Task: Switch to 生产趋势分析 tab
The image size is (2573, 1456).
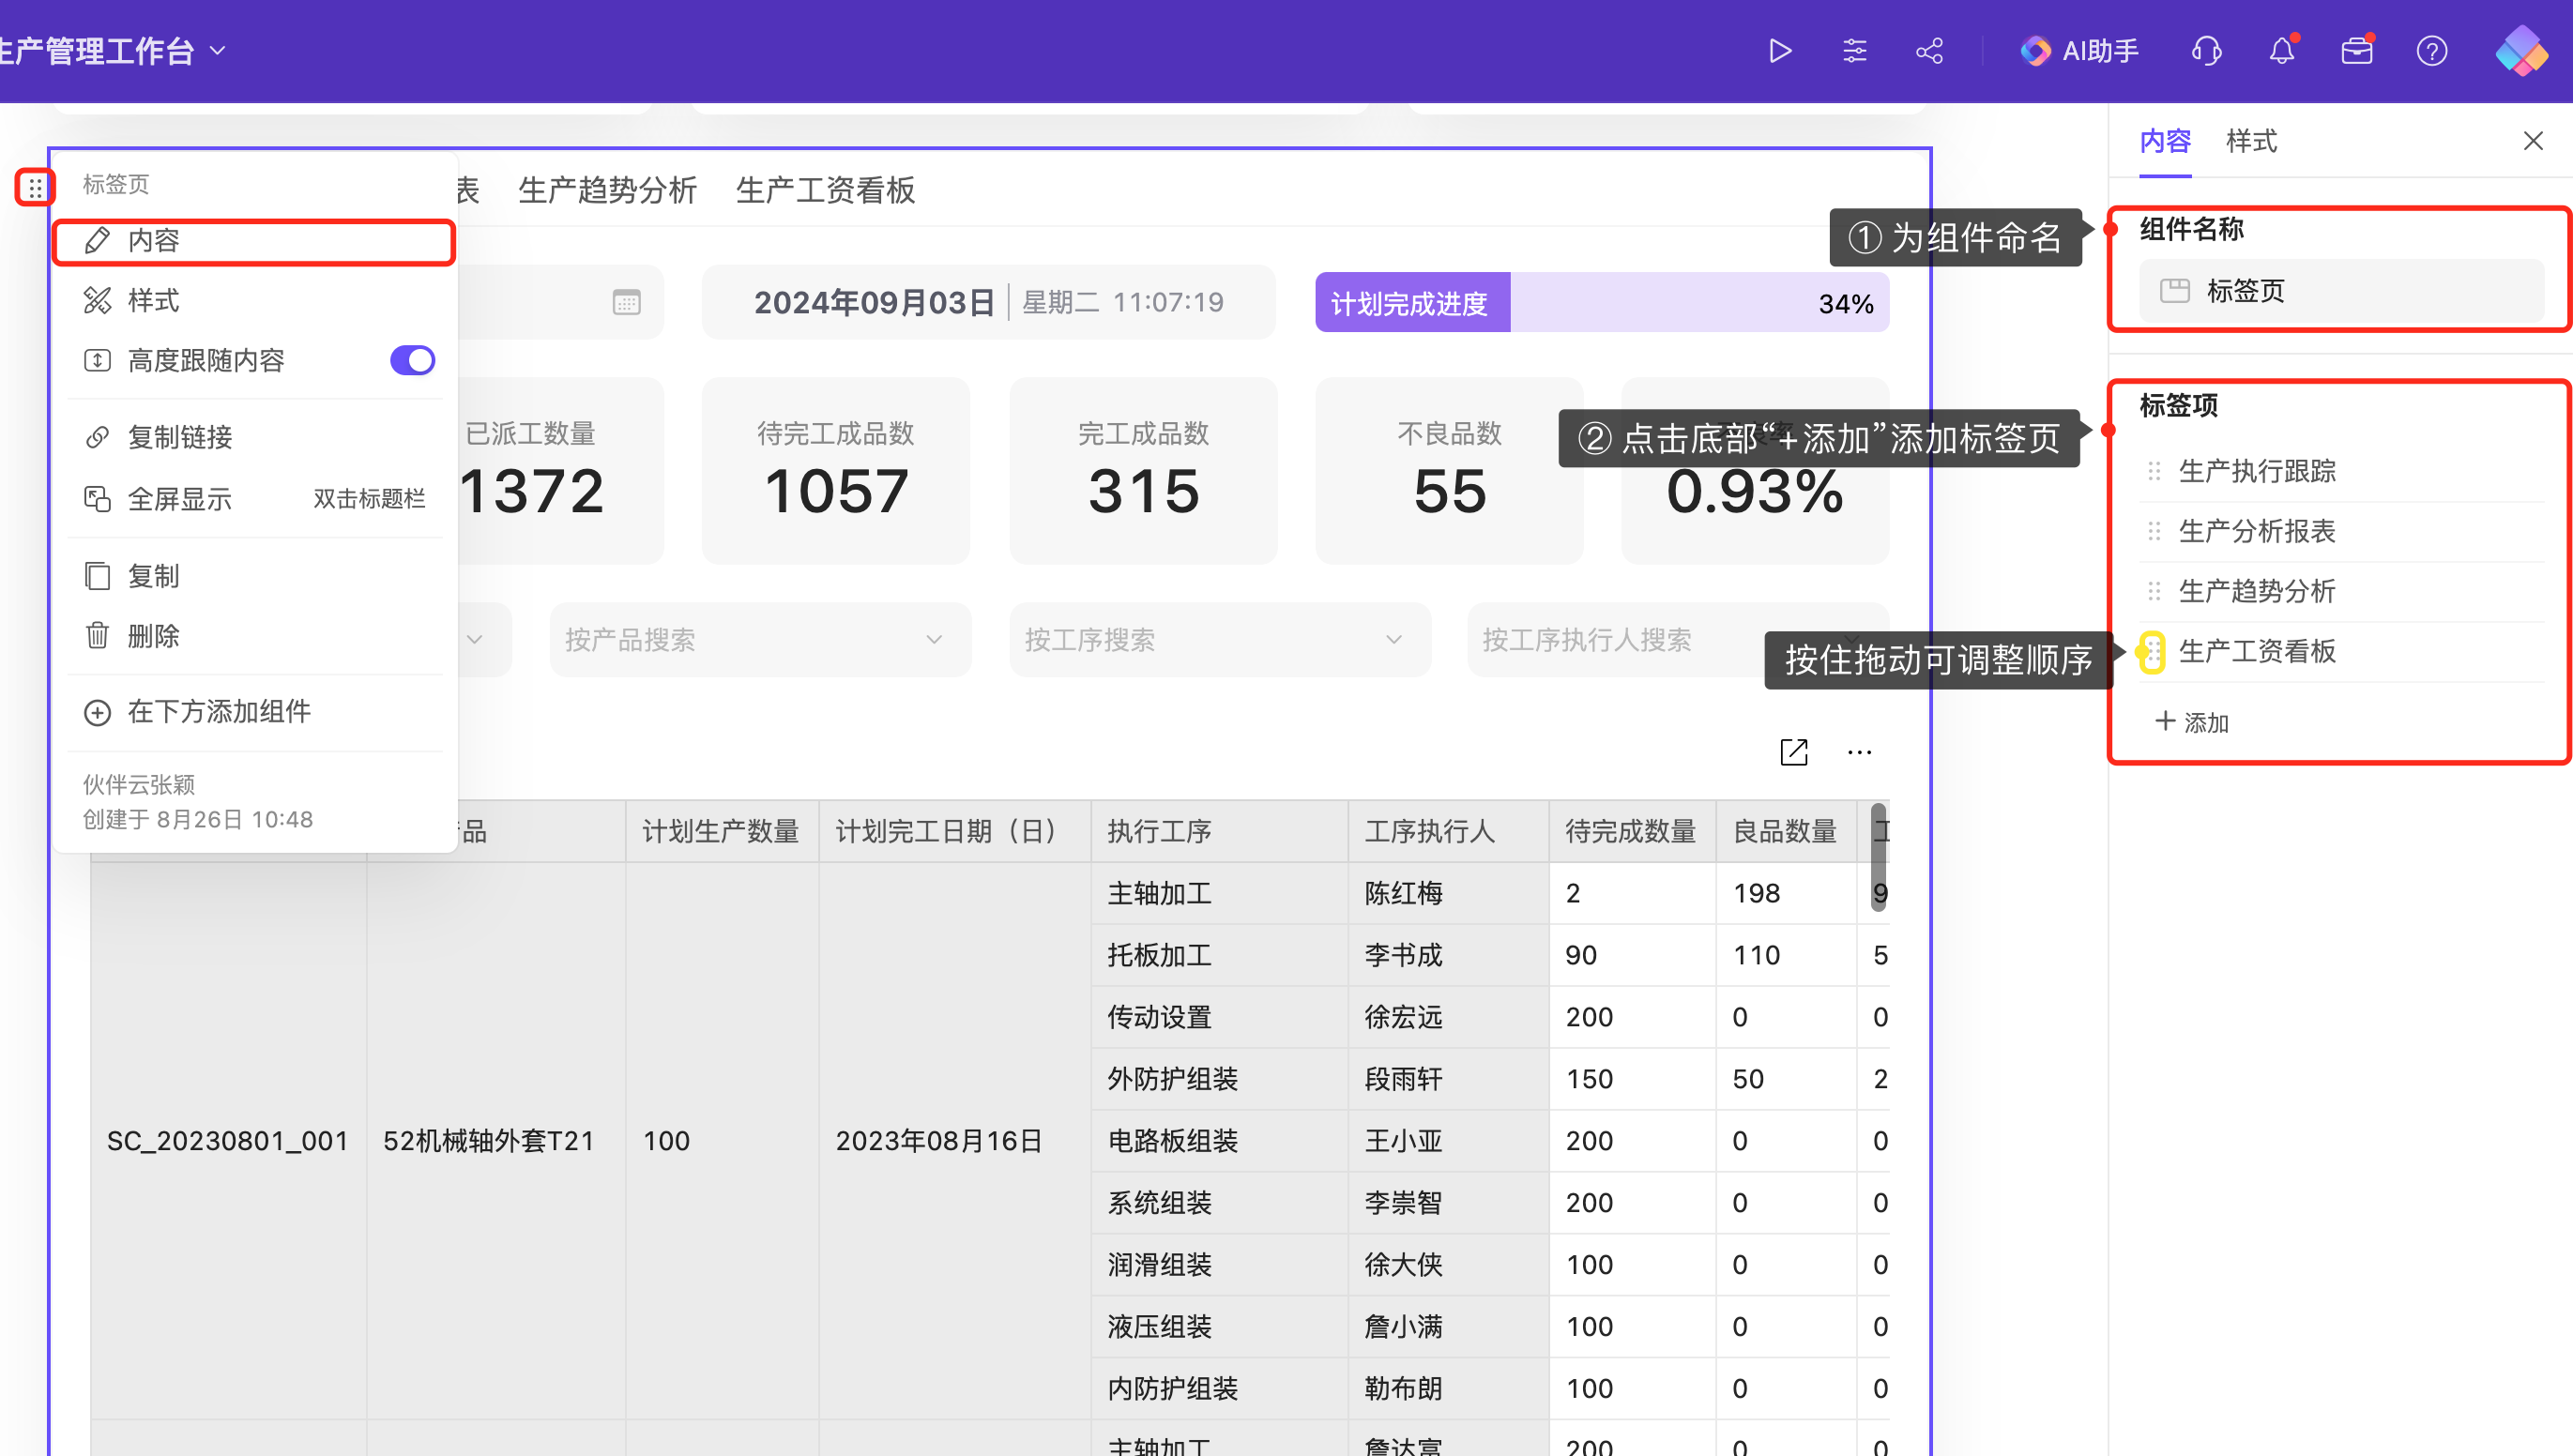Action: [607, 190]
